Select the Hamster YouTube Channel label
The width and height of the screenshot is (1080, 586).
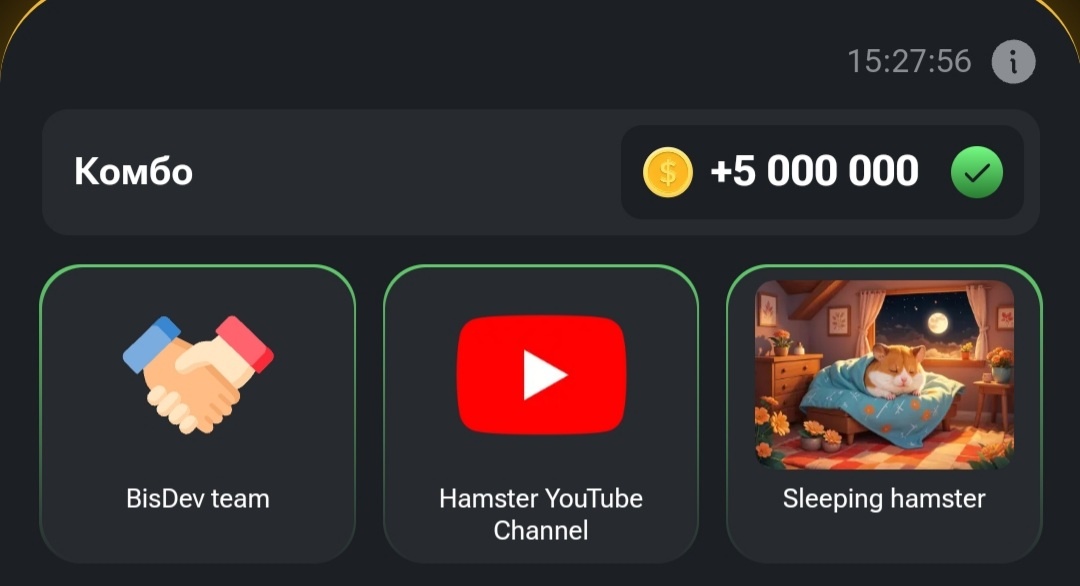541,514
